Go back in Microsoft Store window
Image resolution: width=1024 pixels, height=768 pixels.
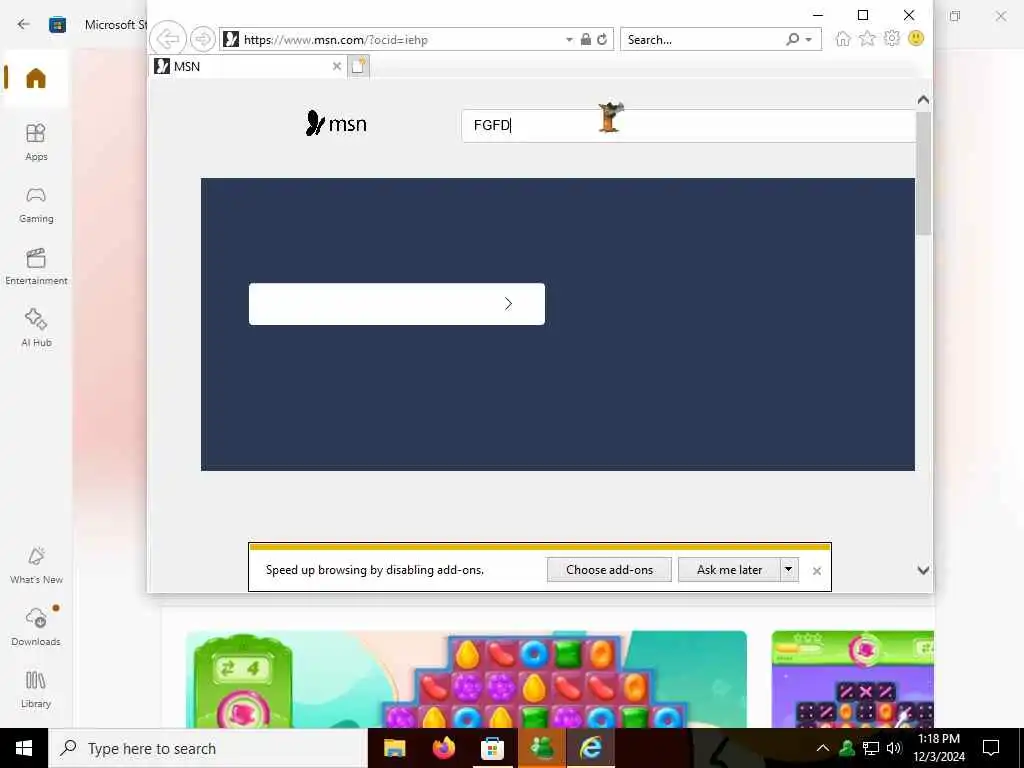pyautogui.click(x=24, y=24)
